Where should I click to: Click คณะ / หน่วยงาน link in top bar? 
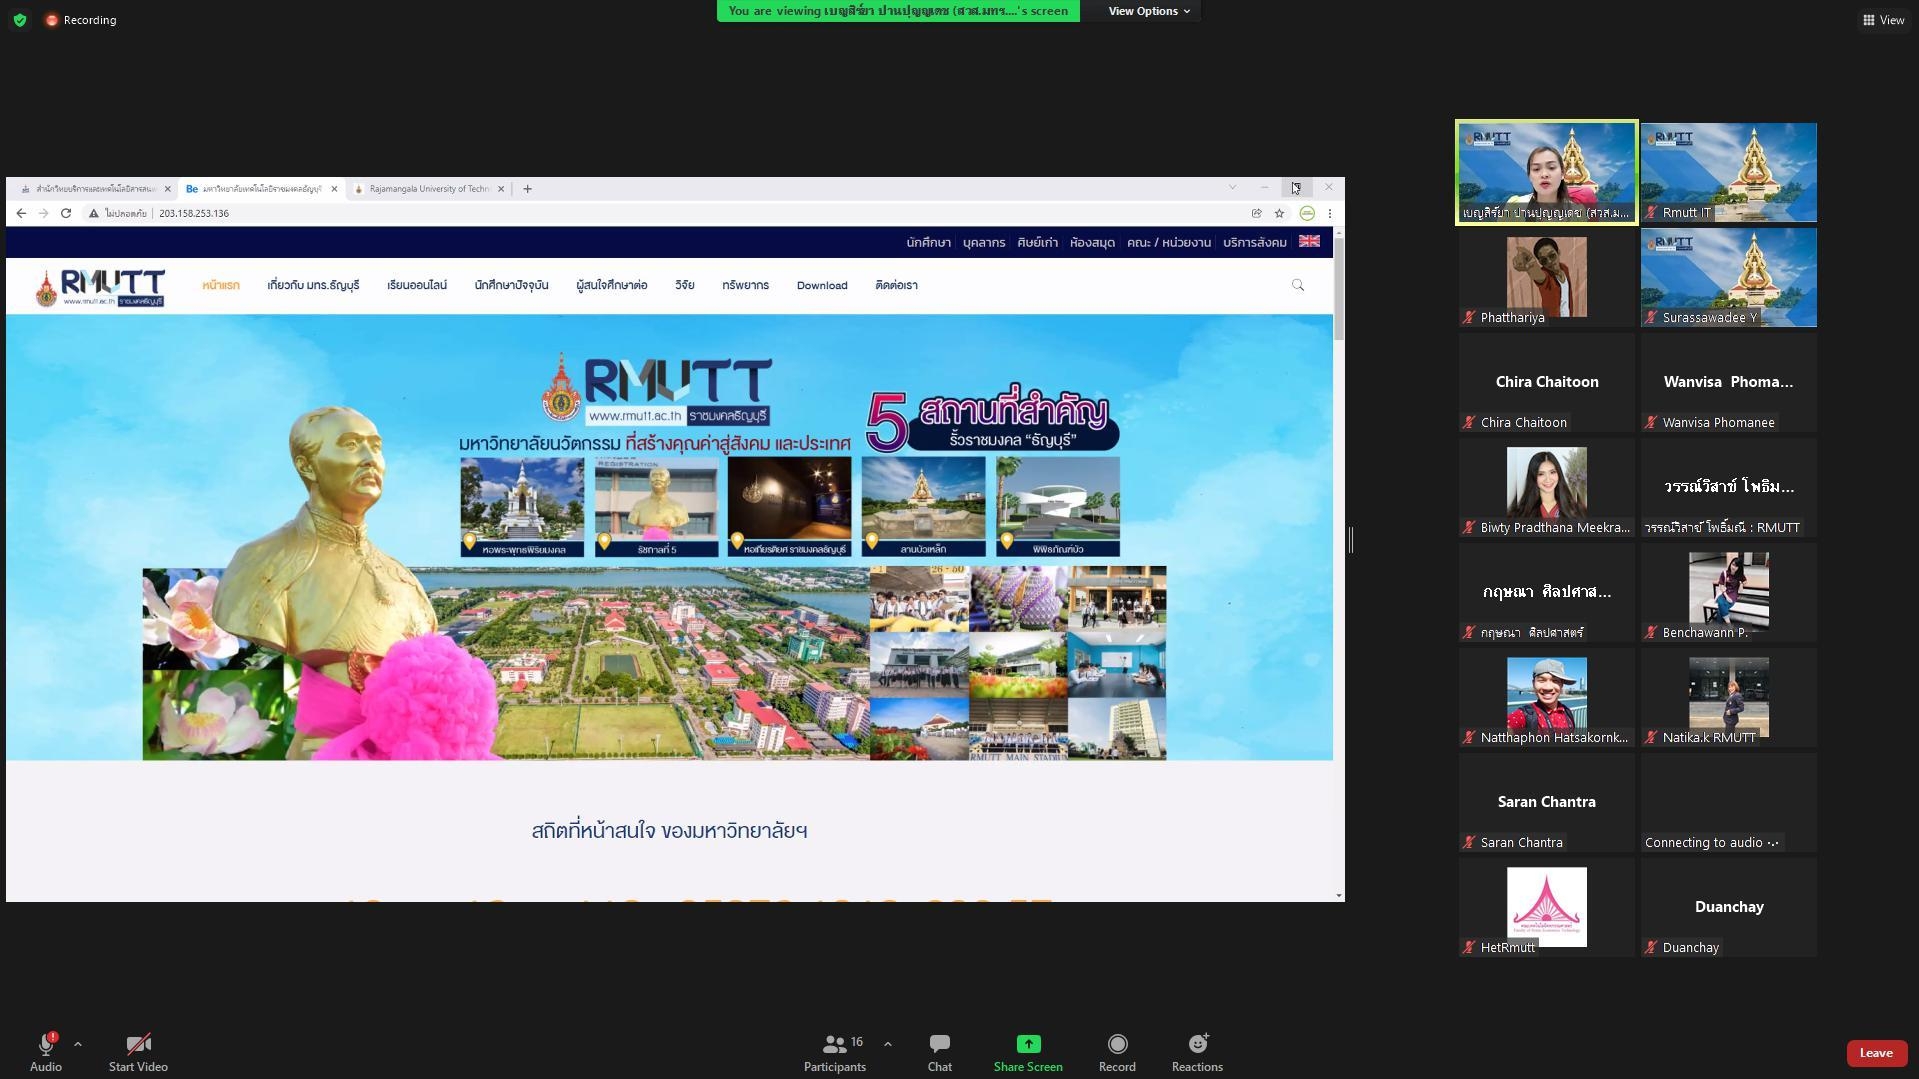click(1168, 242)
